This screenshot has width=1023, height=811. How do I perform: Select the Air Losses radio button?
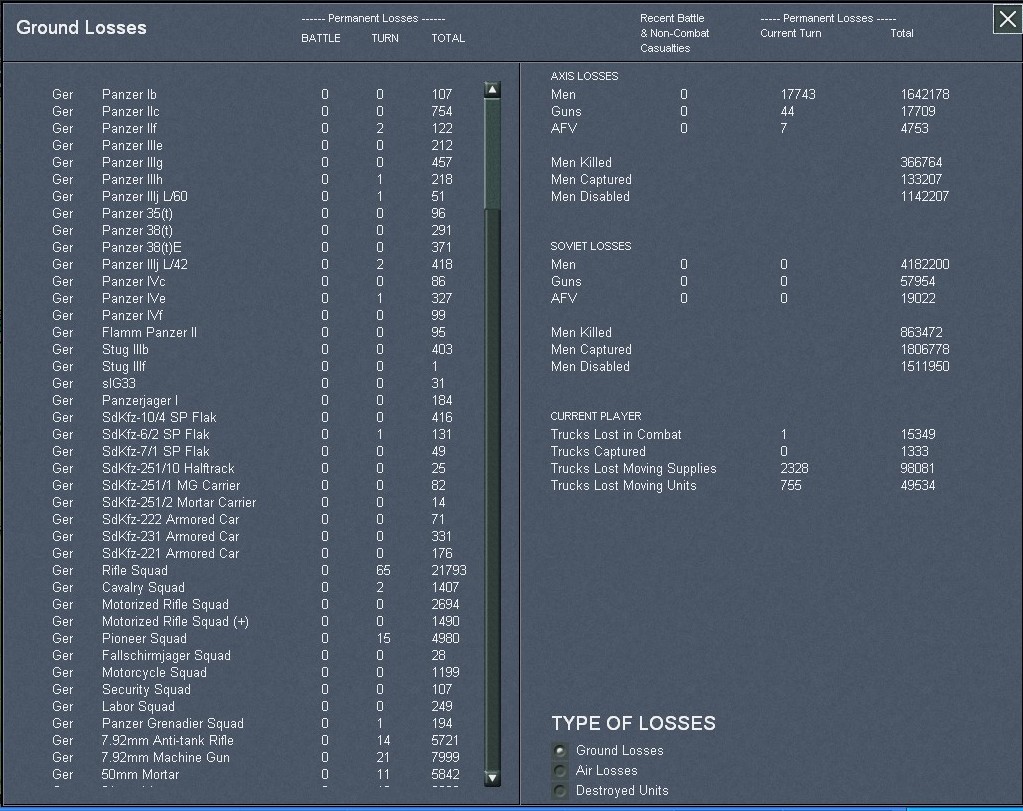[x=560, y=771]
